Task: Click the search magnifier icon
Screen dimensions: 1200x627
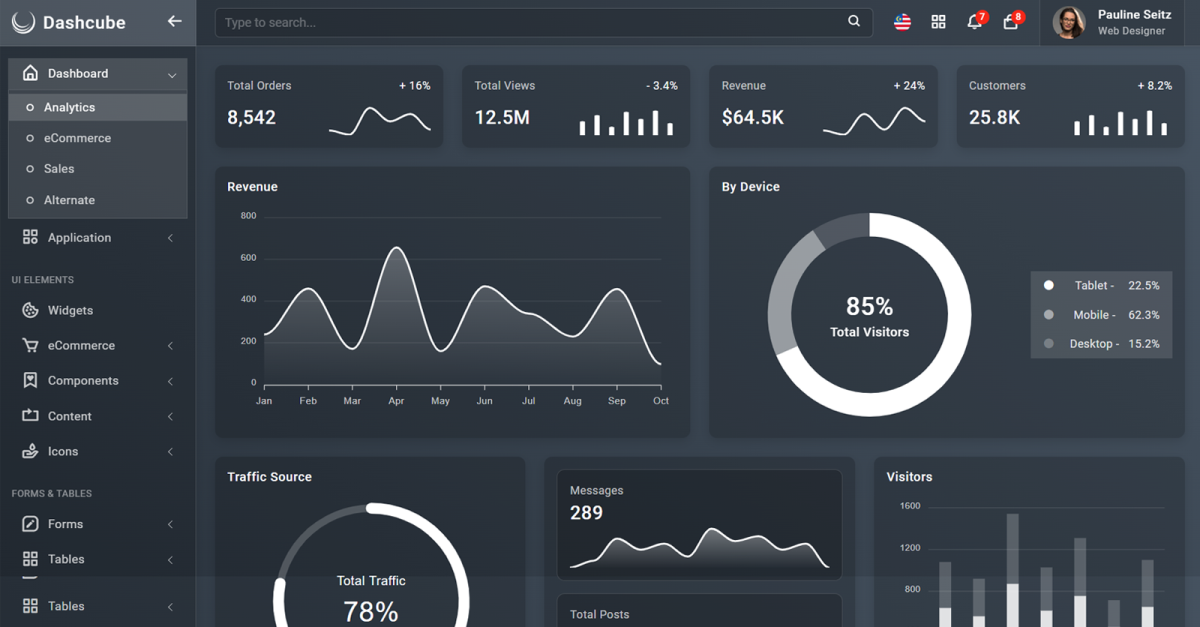Action: point(854,21)
